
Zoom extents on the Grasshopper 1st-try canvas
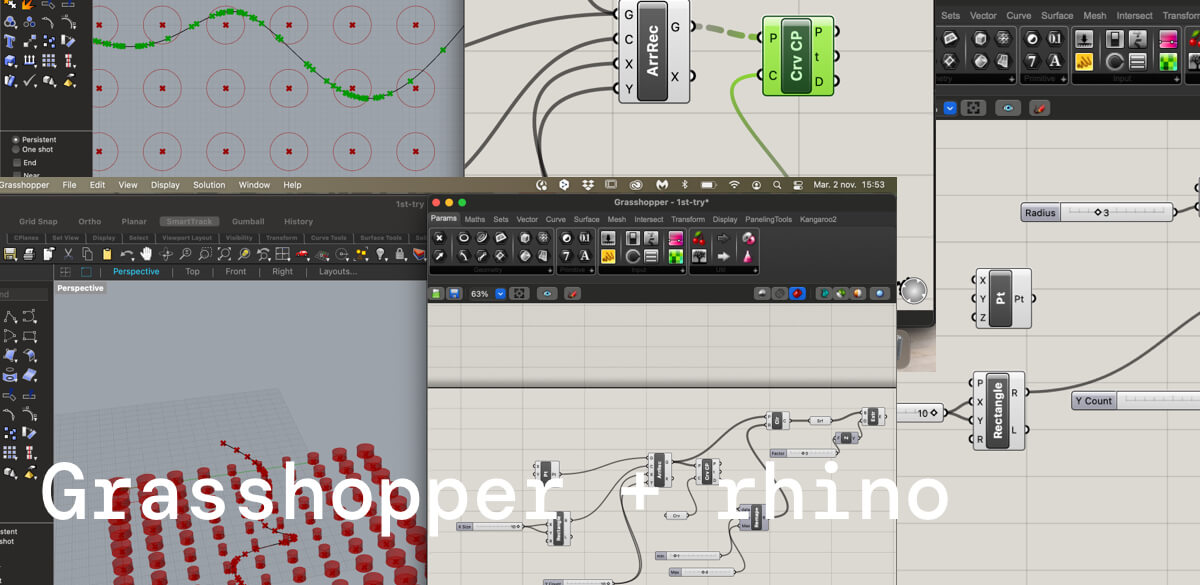[x=519, y=294]
